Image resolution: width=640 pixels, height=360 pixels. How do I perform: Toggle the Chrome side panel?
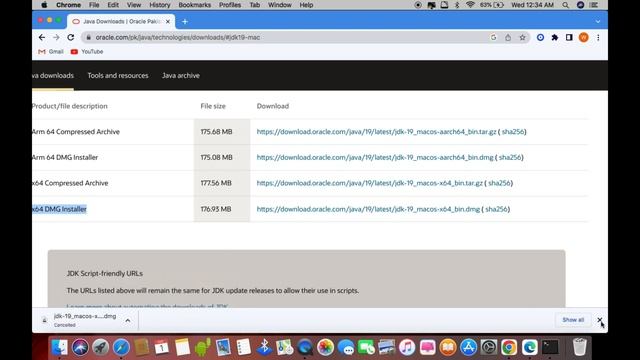click(x=569, y=37)
